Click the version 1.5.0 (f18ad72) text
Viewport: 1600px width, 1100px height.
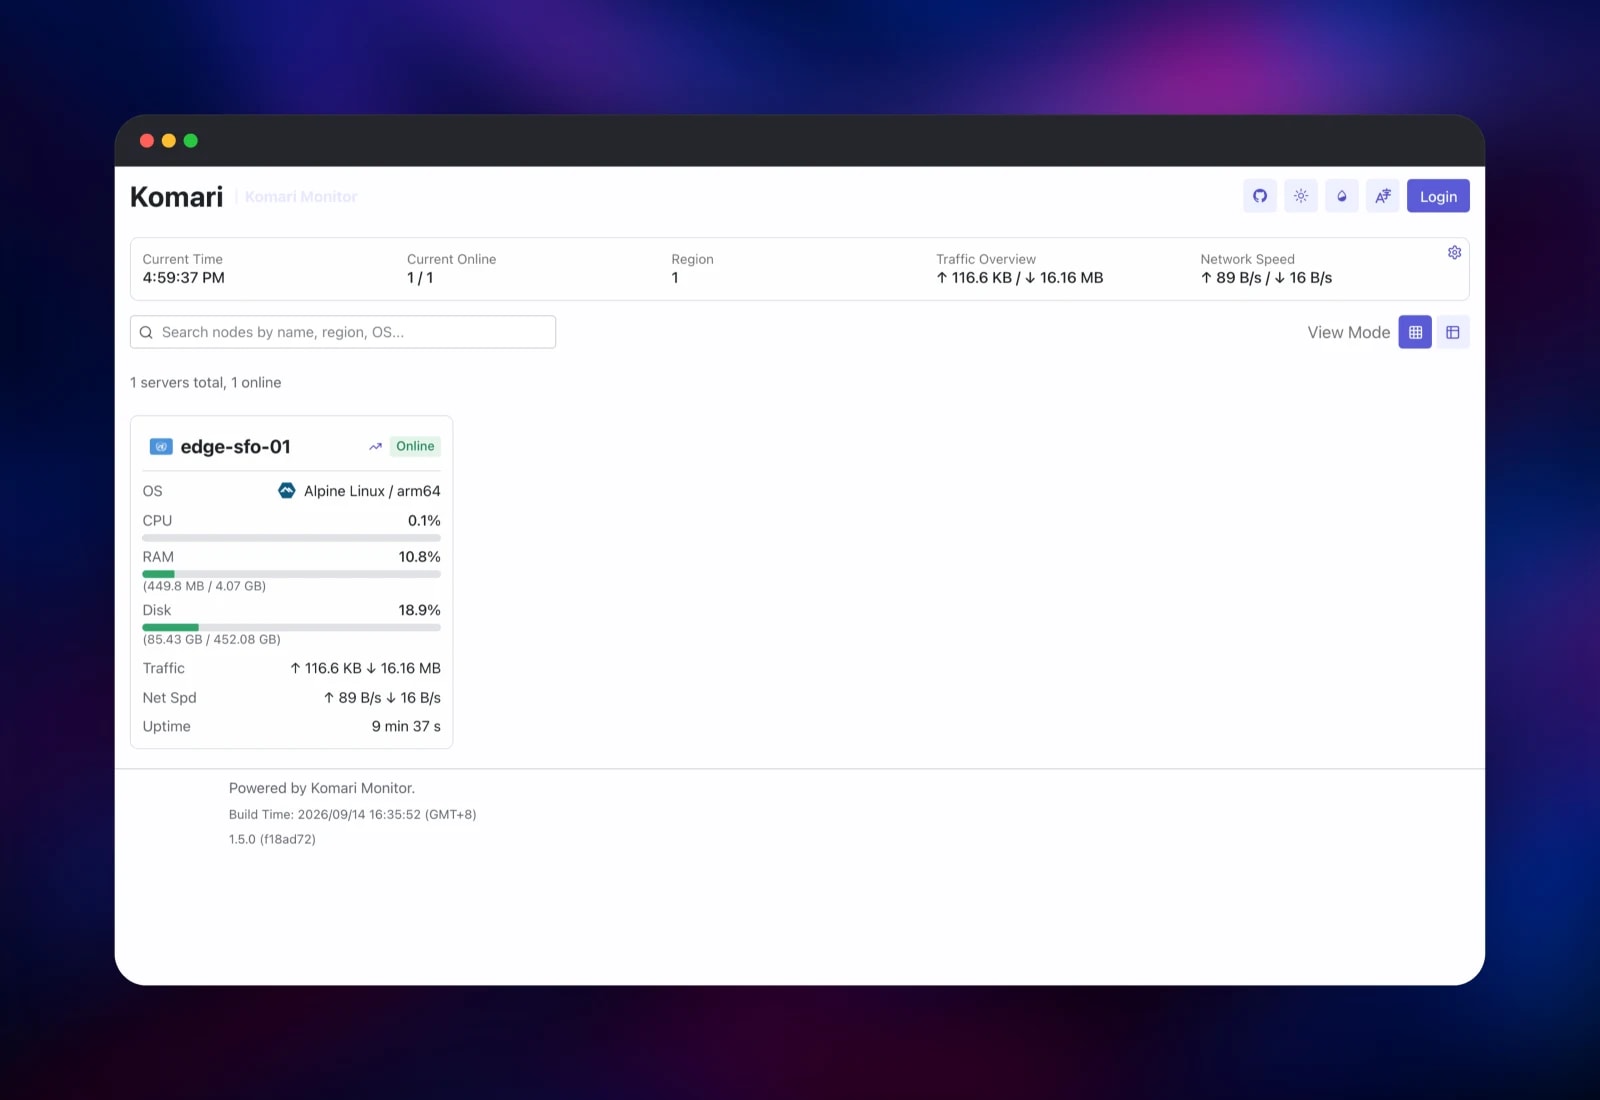[272, 839]
